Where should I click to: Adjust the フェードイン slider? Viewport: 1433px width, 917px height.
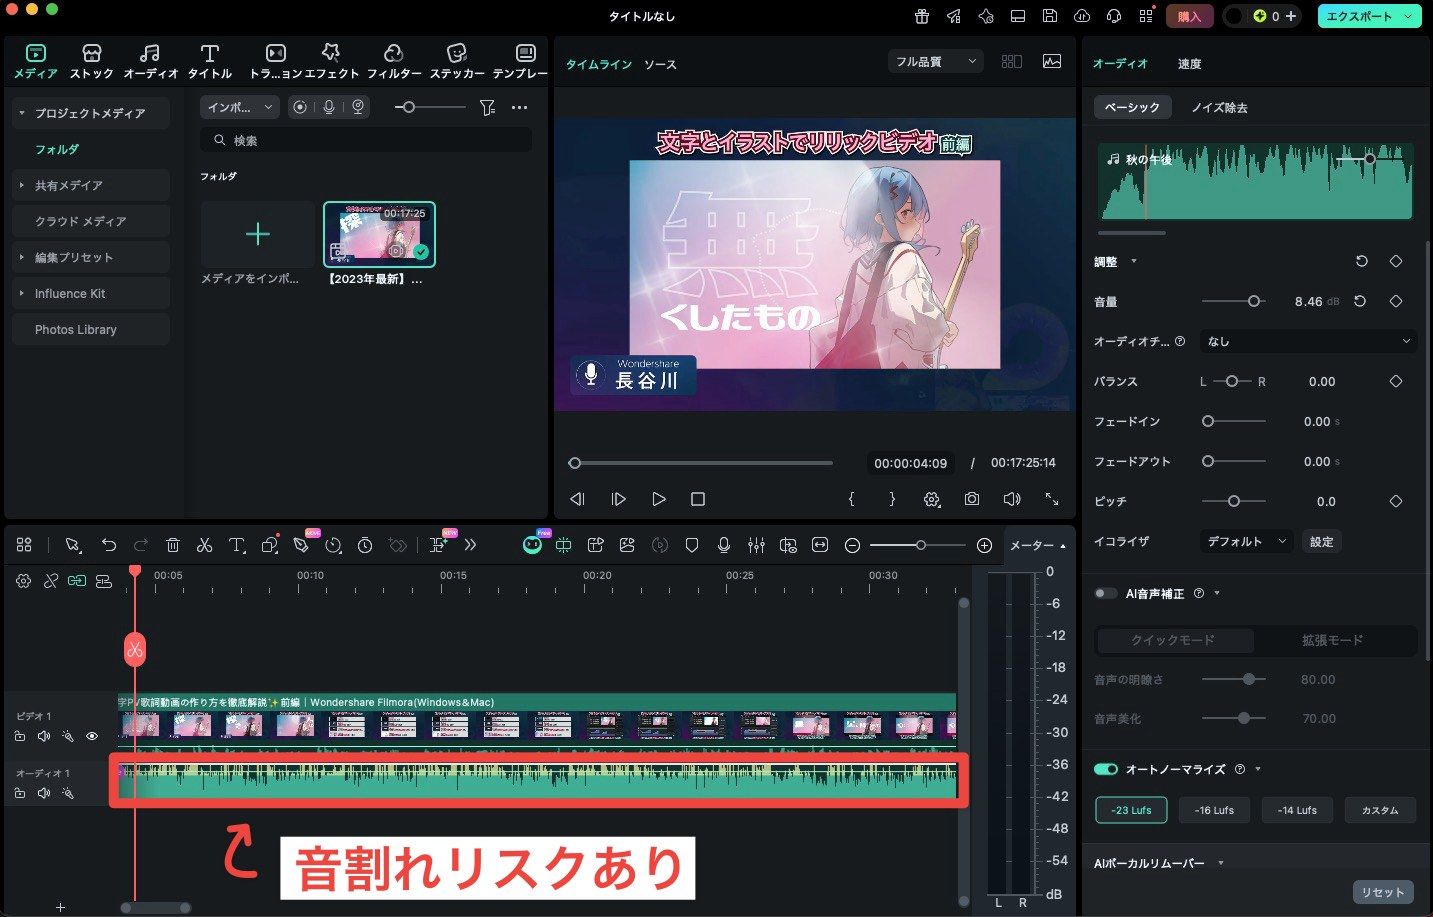(1234, 421)
